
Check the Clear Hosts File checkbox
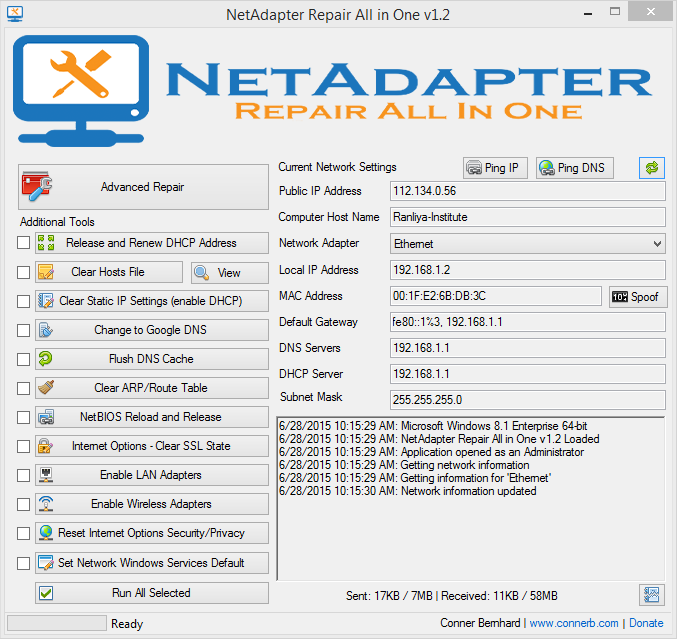click(23, 272)
